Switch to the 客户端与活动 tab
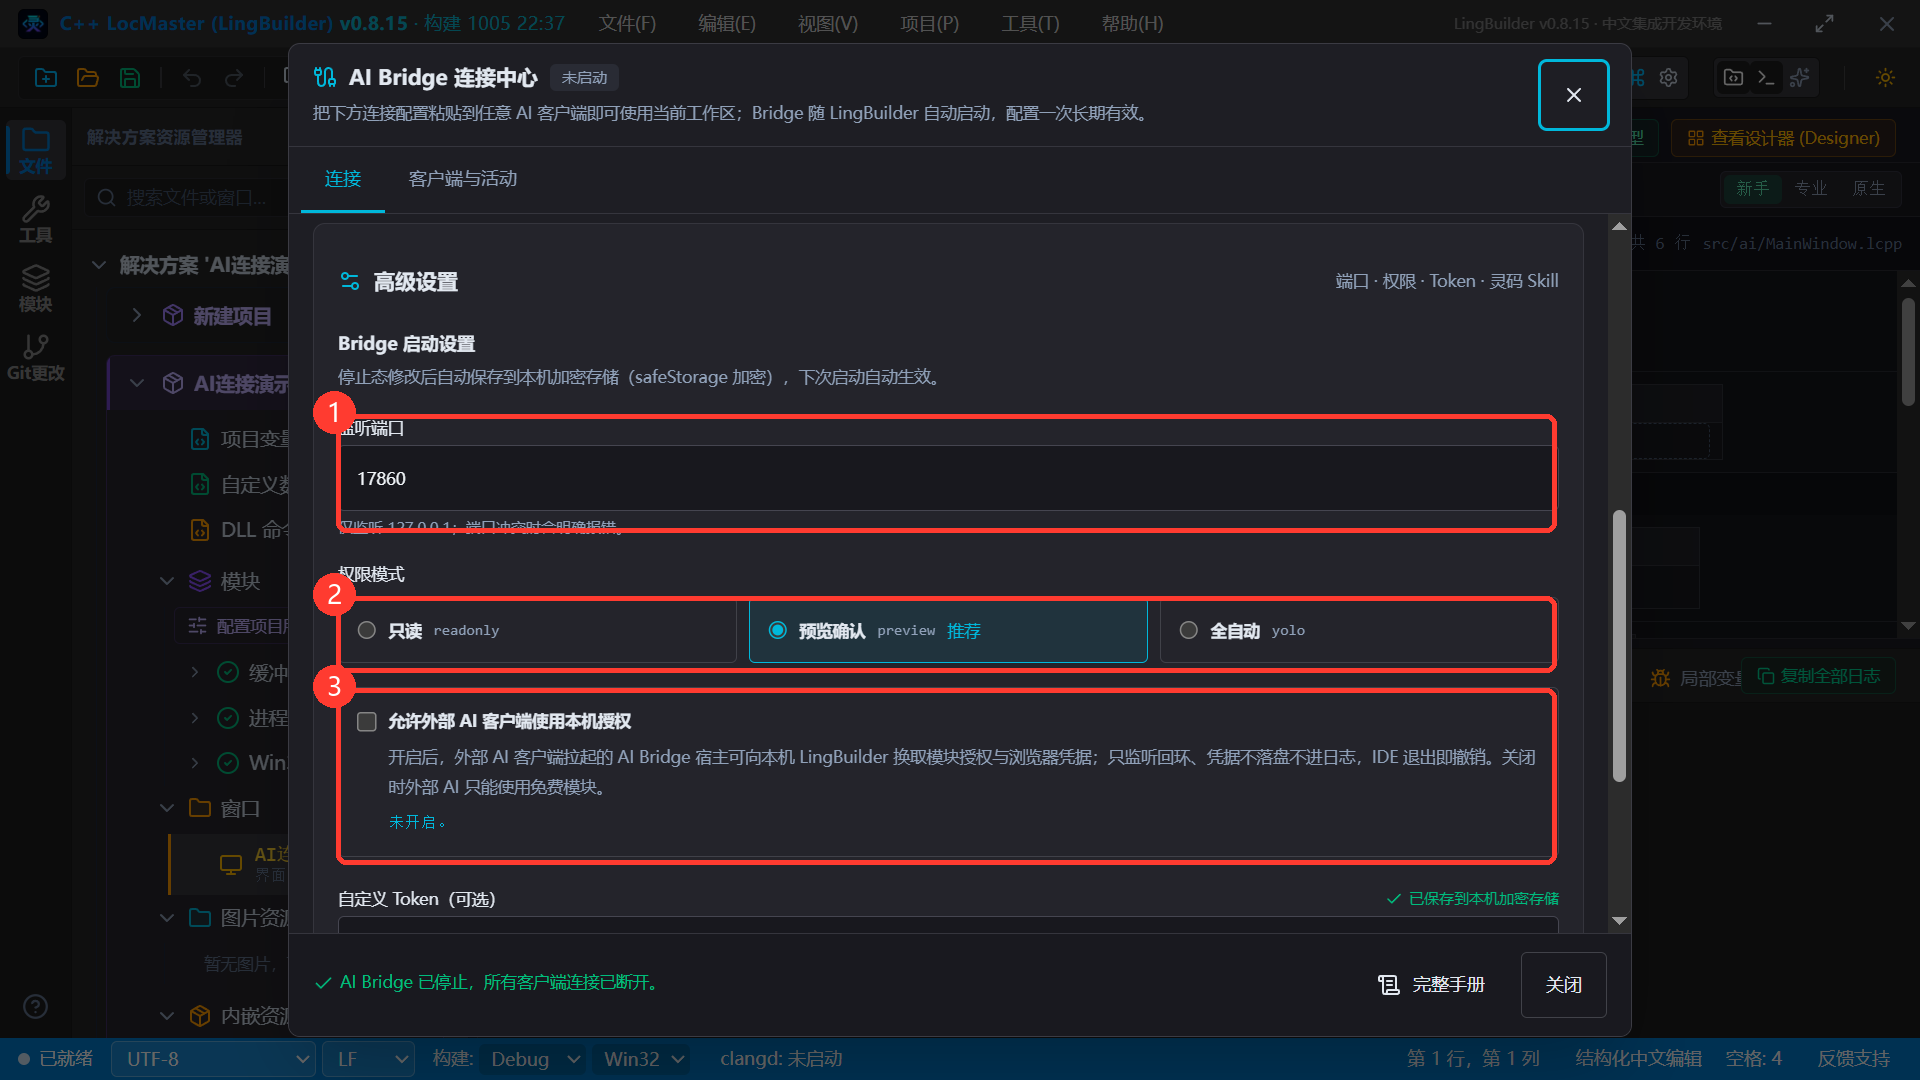This screenshot has height=1080, width=1920. 463,179
